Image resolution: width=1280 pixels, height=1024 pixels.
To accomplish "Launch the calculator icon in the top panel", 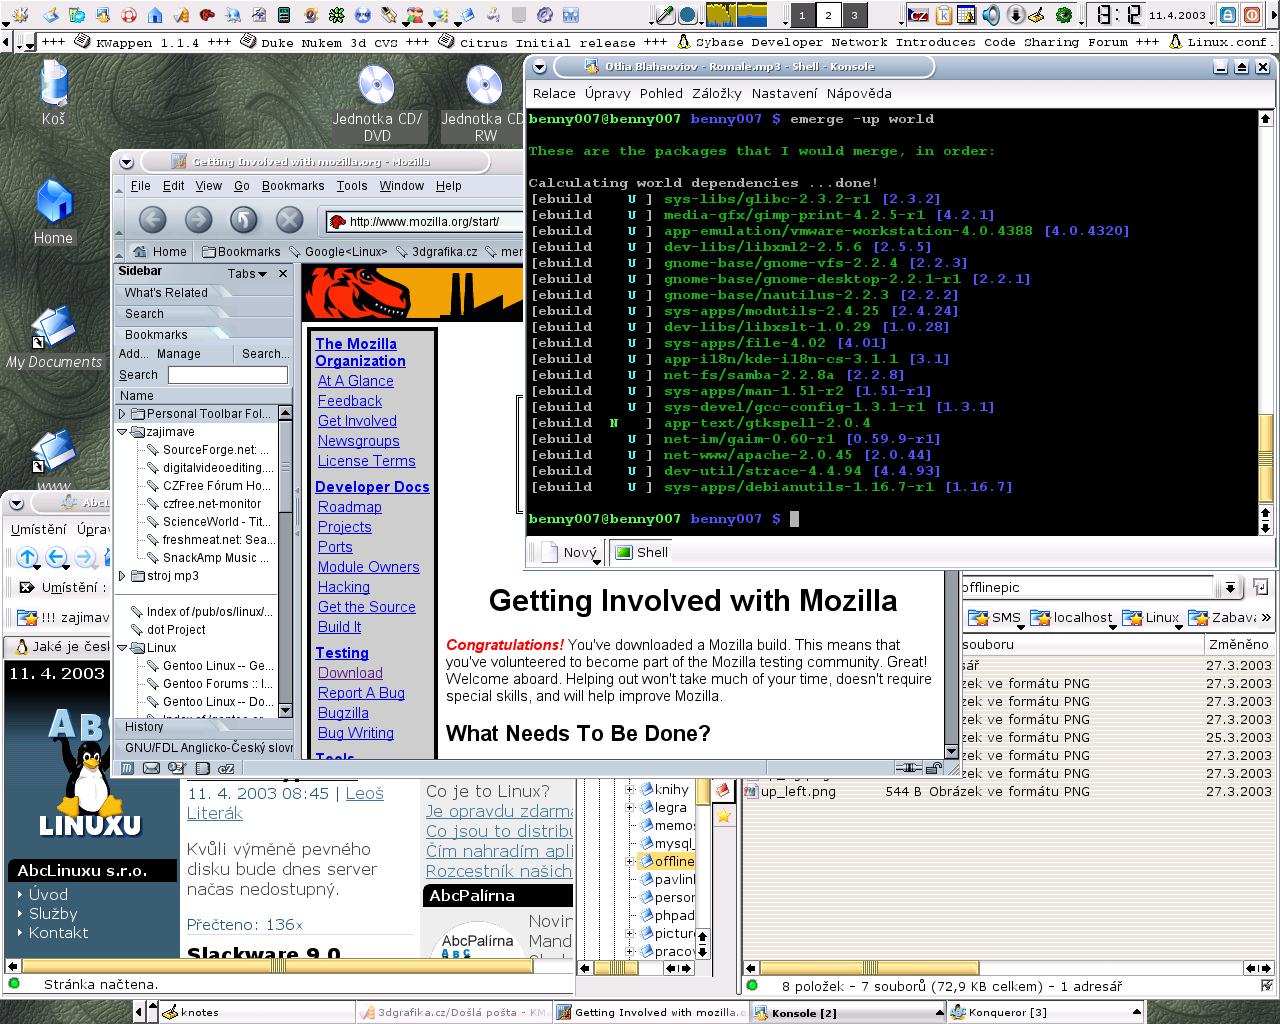I will click(285, 15).
